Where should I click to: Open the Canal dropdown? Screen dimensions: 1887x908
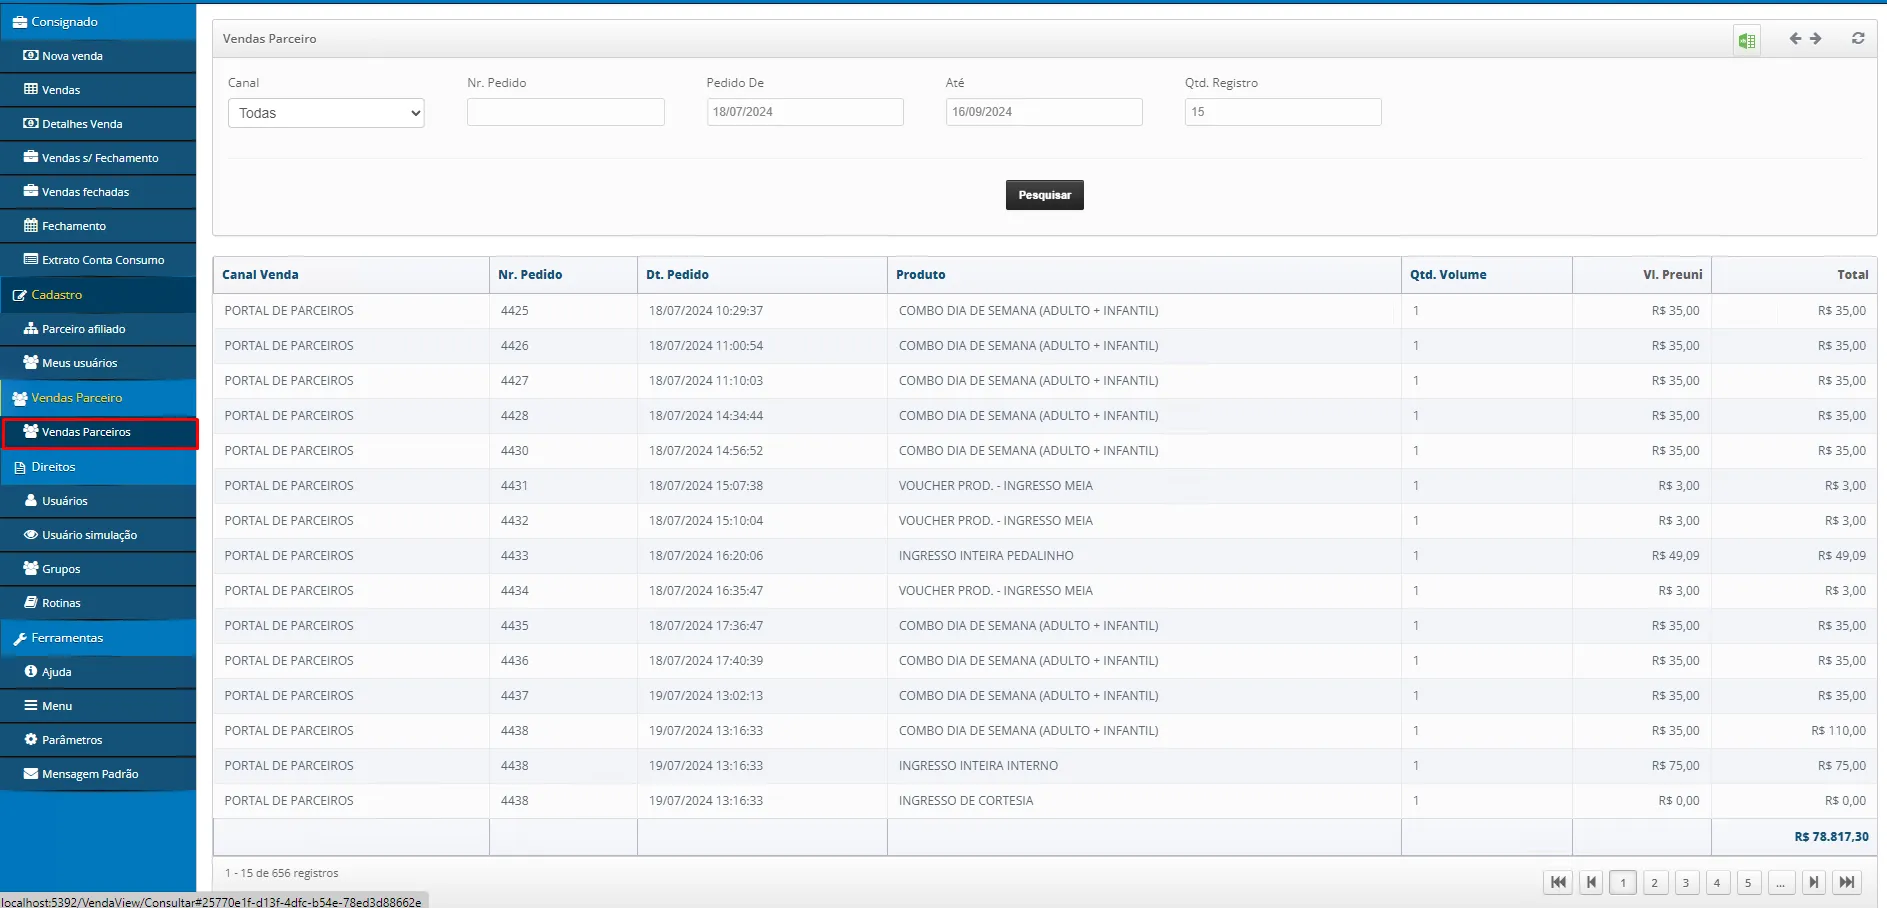coord(326,113)
